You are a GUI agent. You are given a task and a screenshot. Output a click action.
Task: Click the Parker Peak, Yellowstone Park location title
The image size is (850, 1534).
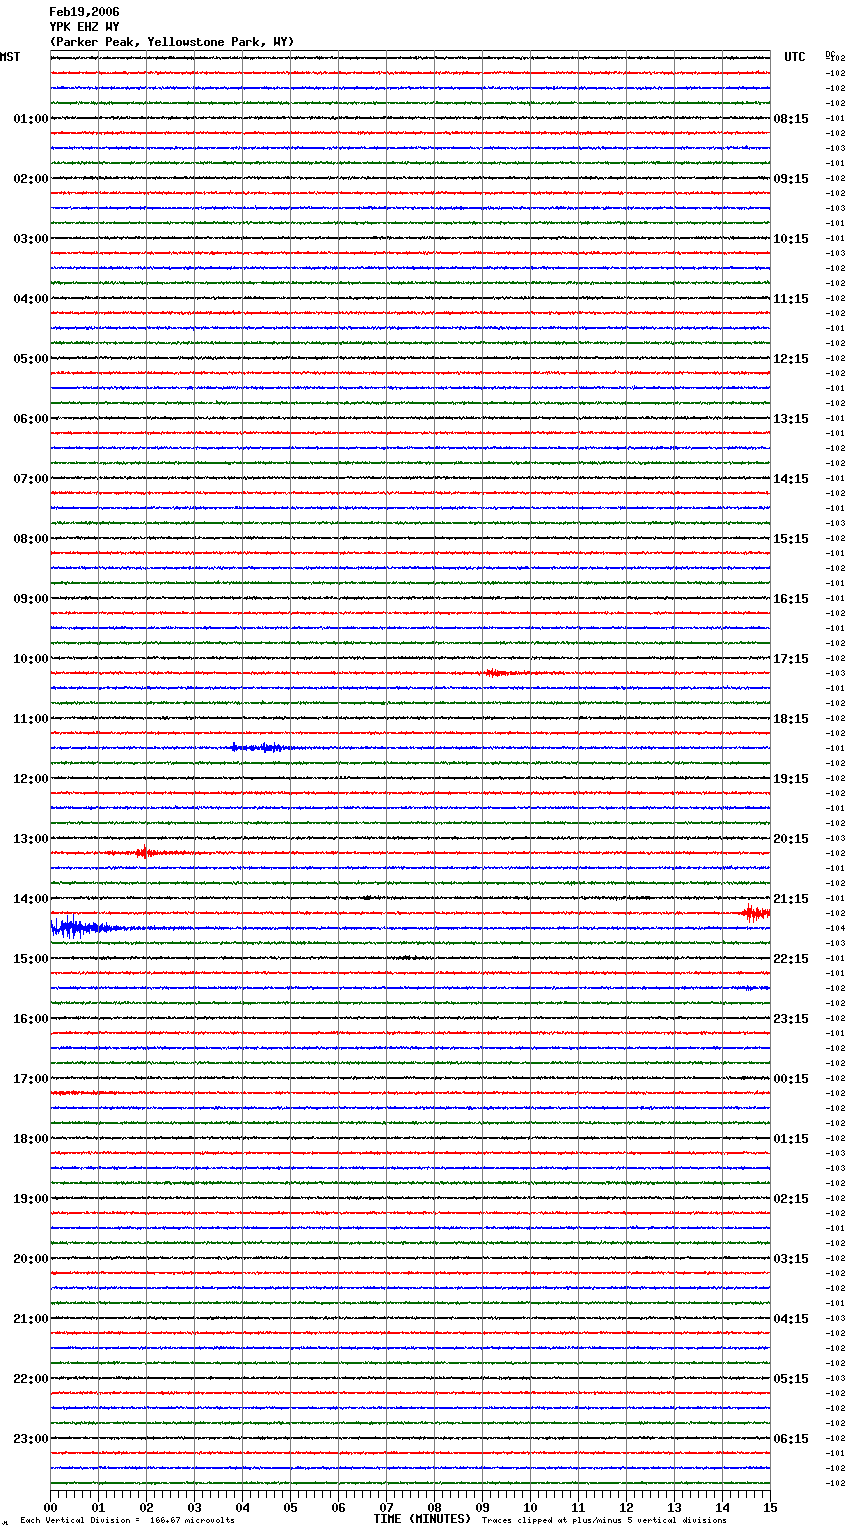coord(172,42)
